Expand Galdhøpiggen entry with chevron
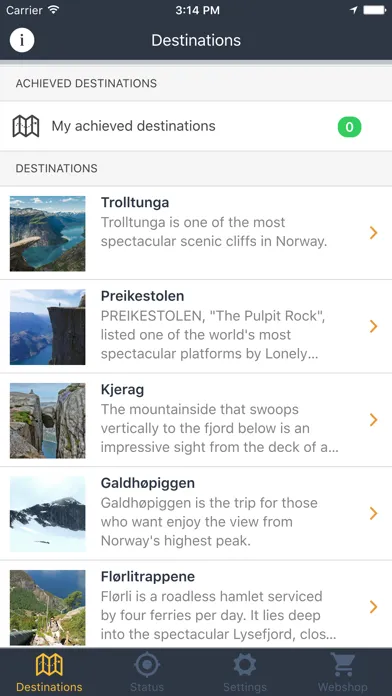392x696 pixels. pyautogui.click(x=374, y=514)
